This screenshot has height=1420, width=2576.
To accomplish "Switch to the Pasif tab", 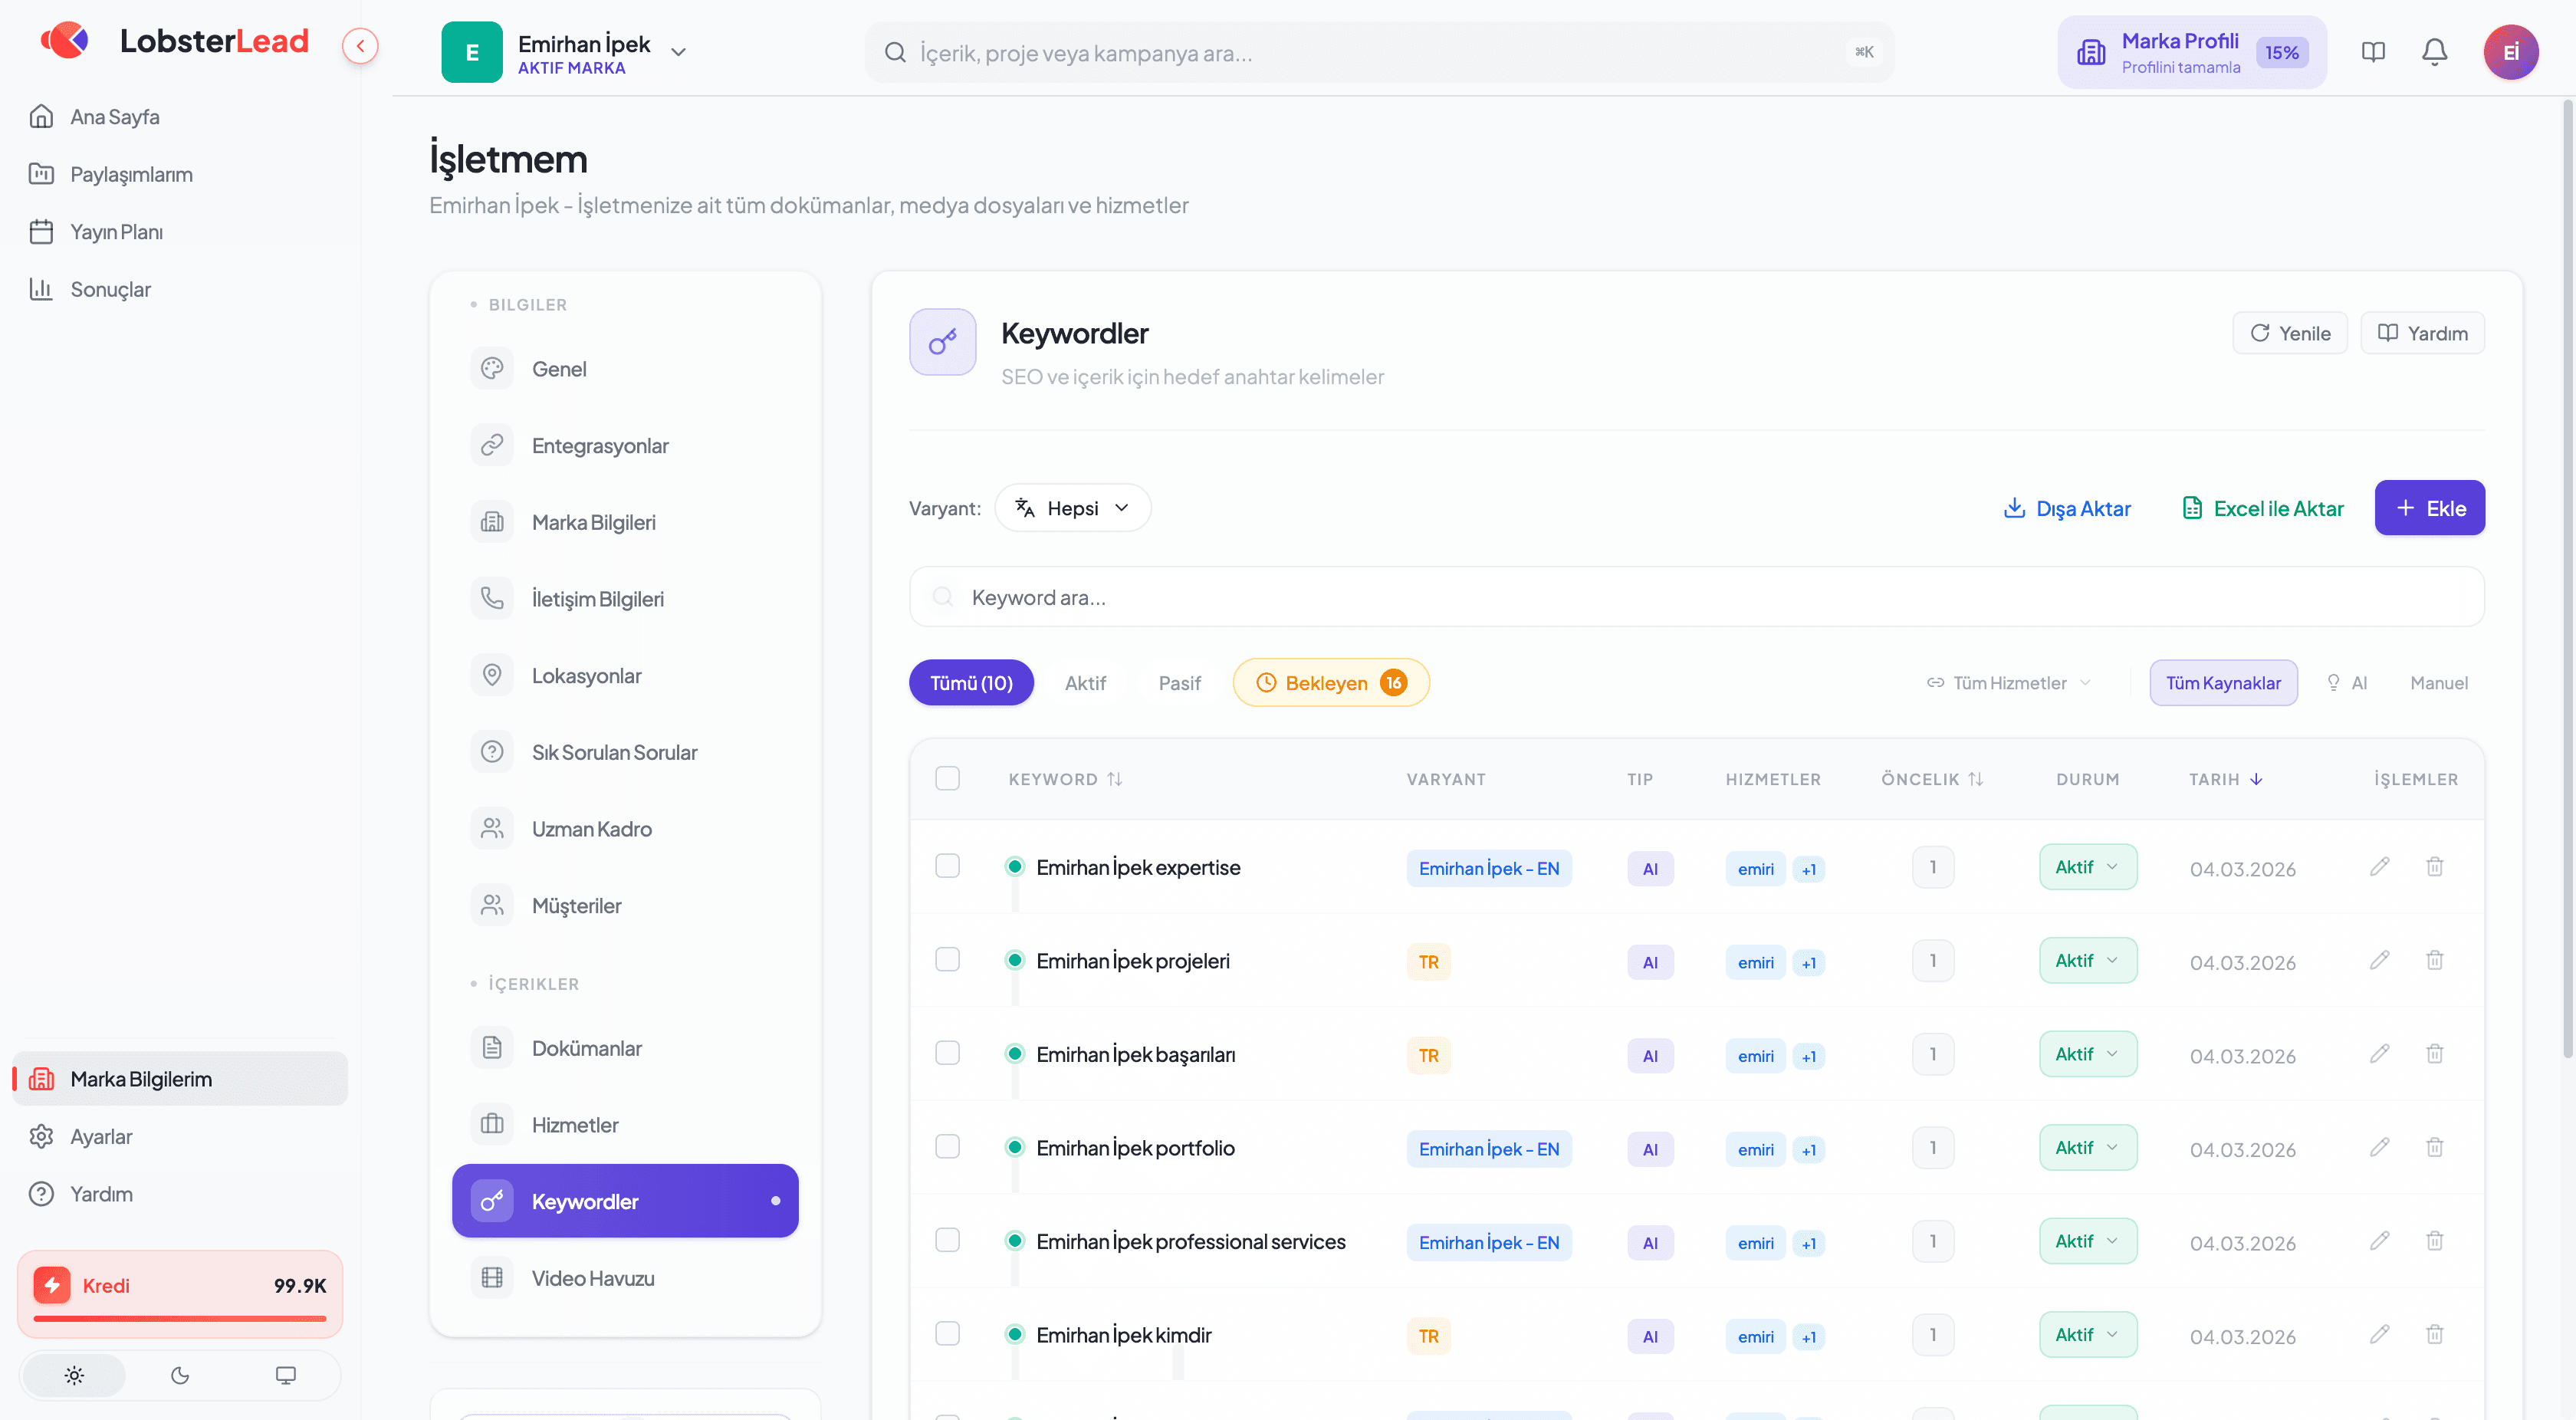I will pyautogui.click(x=1179, y=683).
